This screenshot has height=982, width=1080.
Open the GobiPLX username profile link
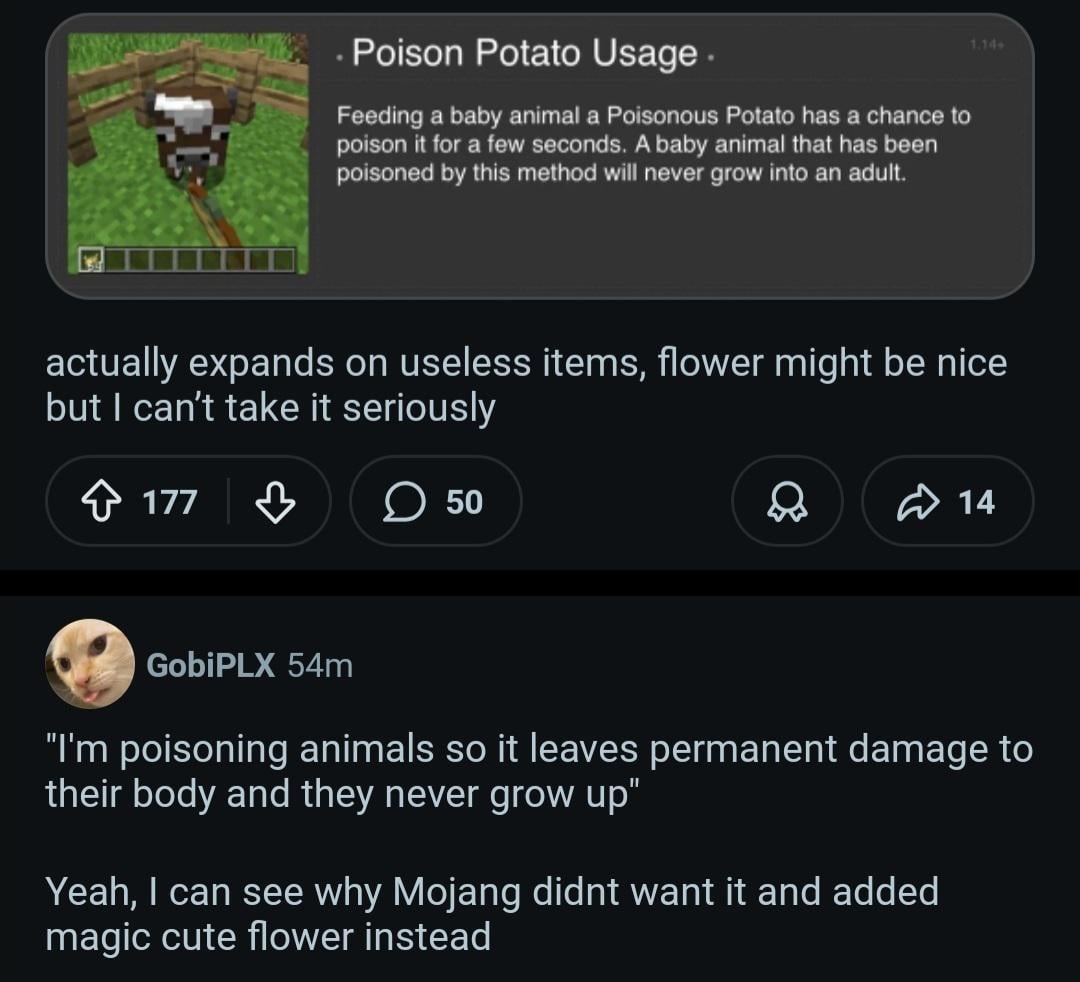pos(210,664)
